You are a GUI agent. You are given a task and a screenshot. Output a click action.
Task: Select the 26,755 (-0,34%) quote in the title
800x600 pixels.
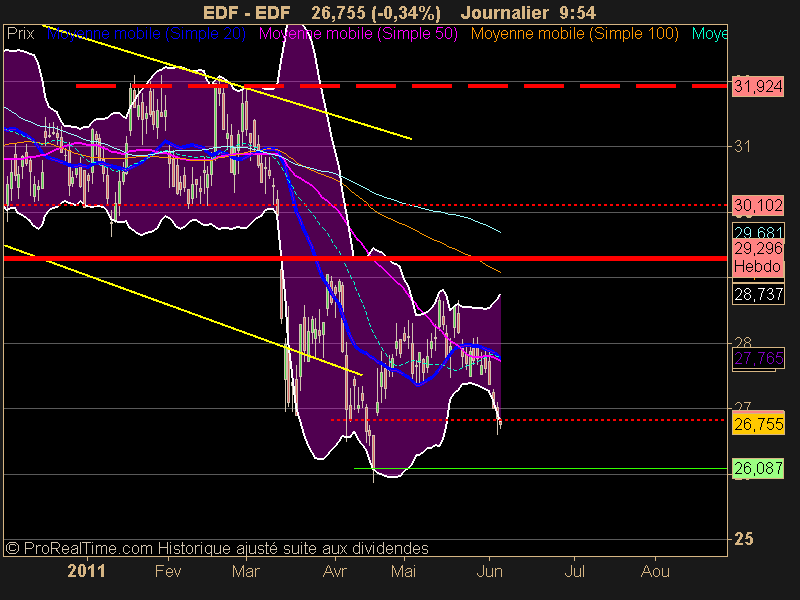click(376, 13)
